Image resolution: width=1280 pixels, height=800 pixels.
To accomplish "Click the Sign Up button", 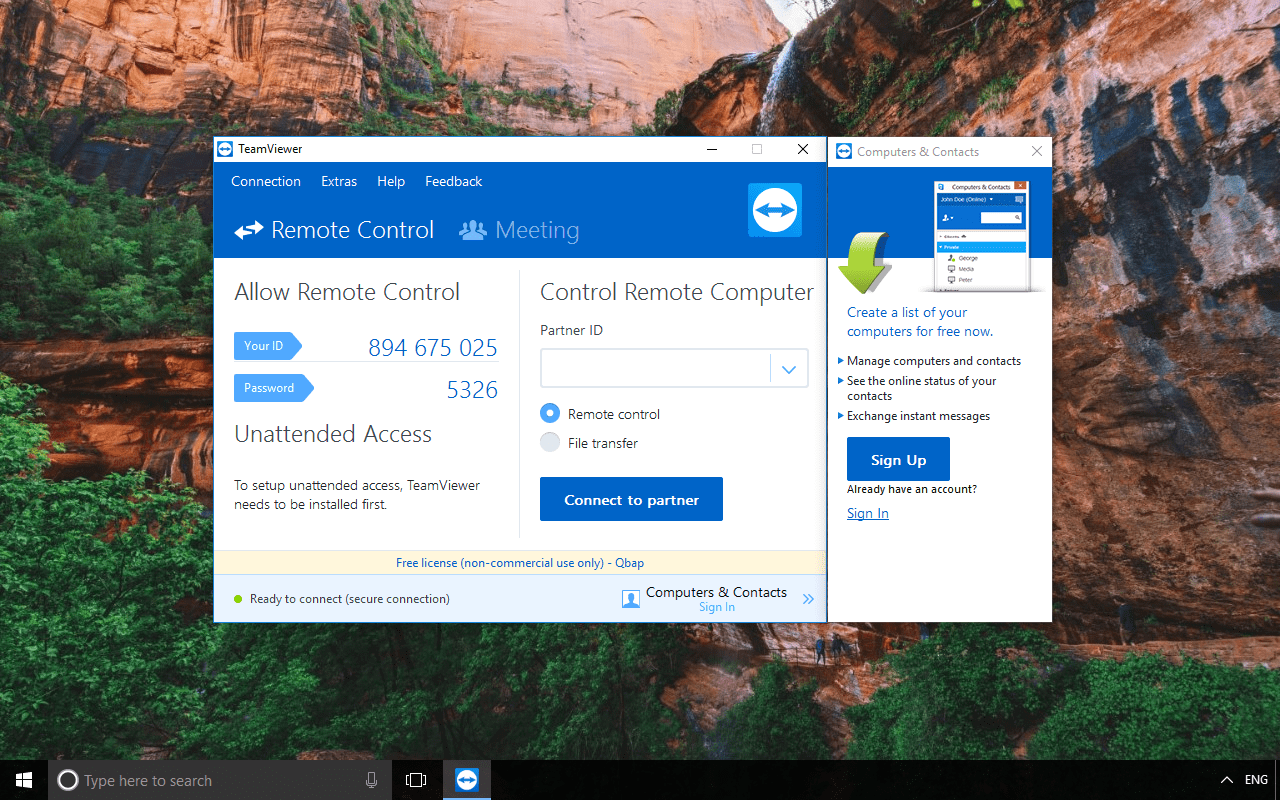I will point(898,459).
